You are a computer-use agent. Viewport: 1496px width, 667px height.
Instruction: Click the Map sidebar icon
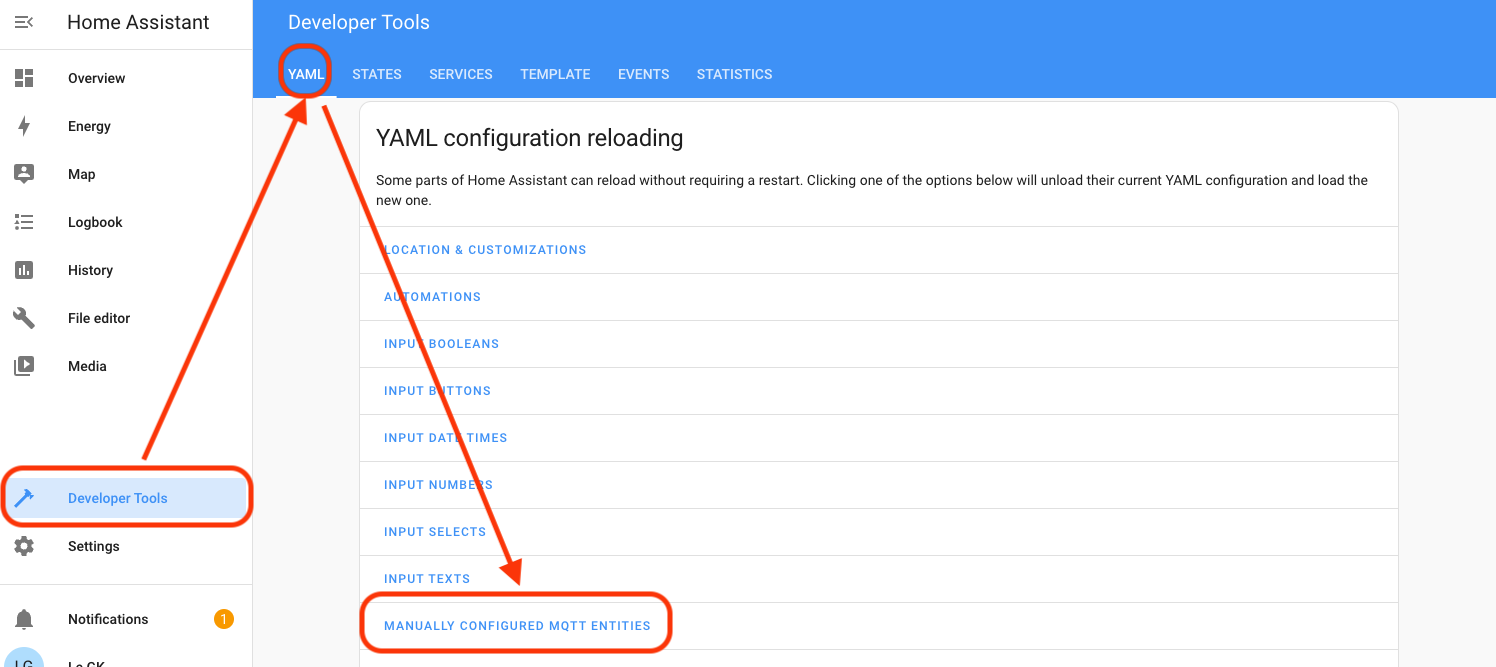24,174
